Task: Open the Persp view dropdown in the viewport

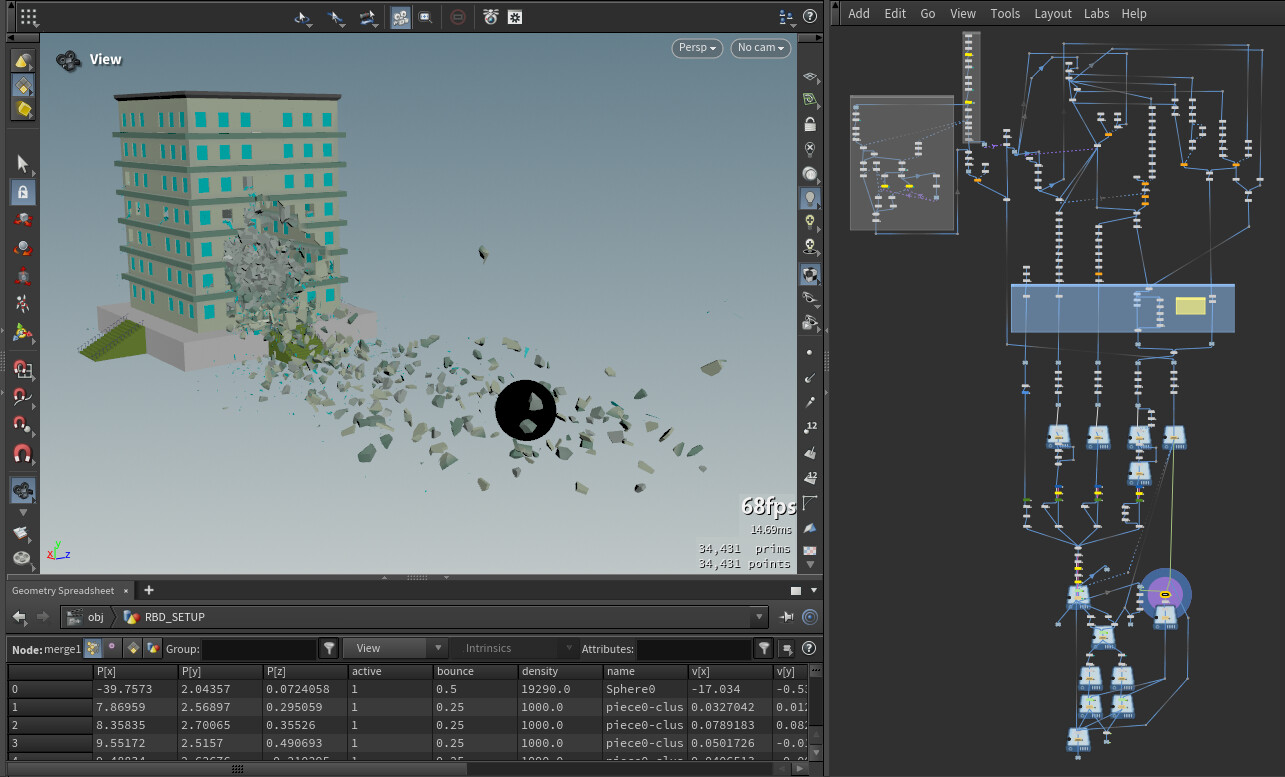Action: click(696, 48)
